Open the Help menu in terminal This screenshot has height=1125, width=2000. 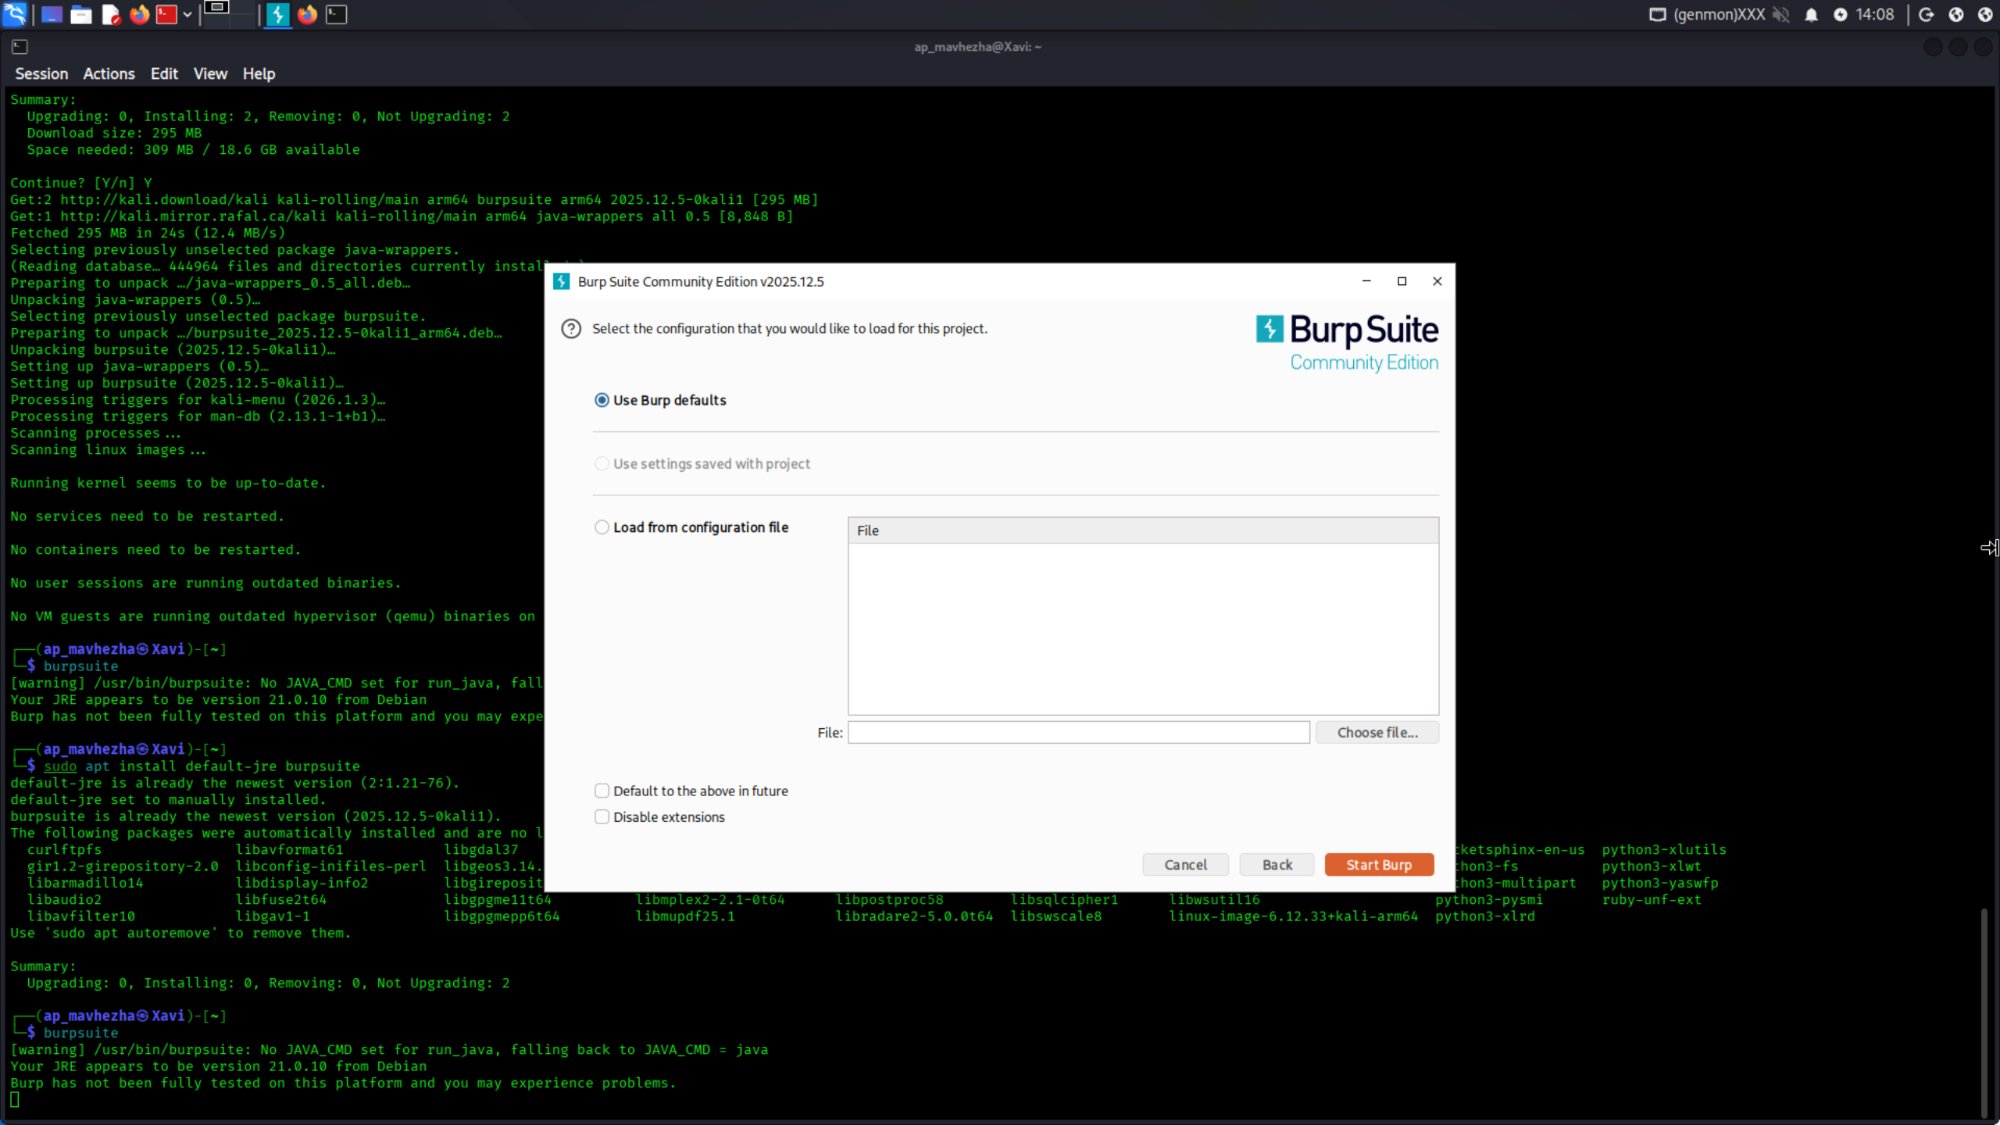pyautogui.click(x=258, y=74)
